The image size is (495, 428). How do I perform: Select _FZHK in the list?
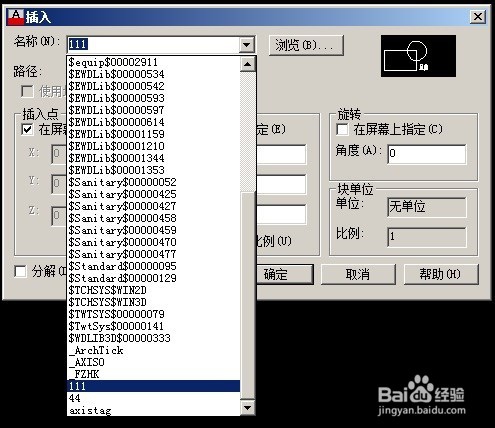click(153, 374)
